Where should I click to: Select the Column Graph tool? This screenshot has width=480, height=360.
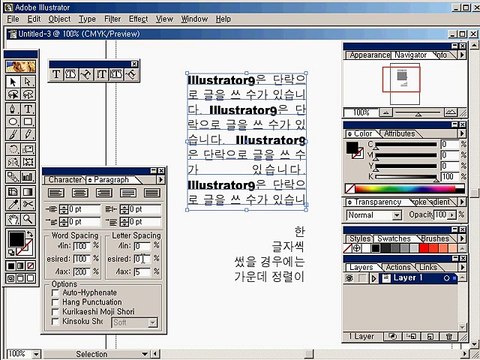pos(28,177)
